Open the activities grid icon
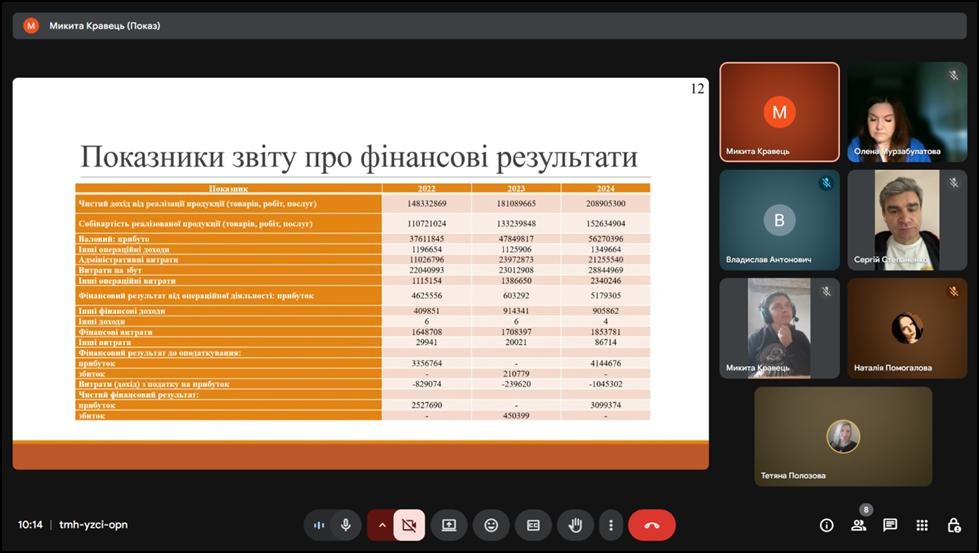The width and height of the screenshot is (979, 553). click(922, 525)
